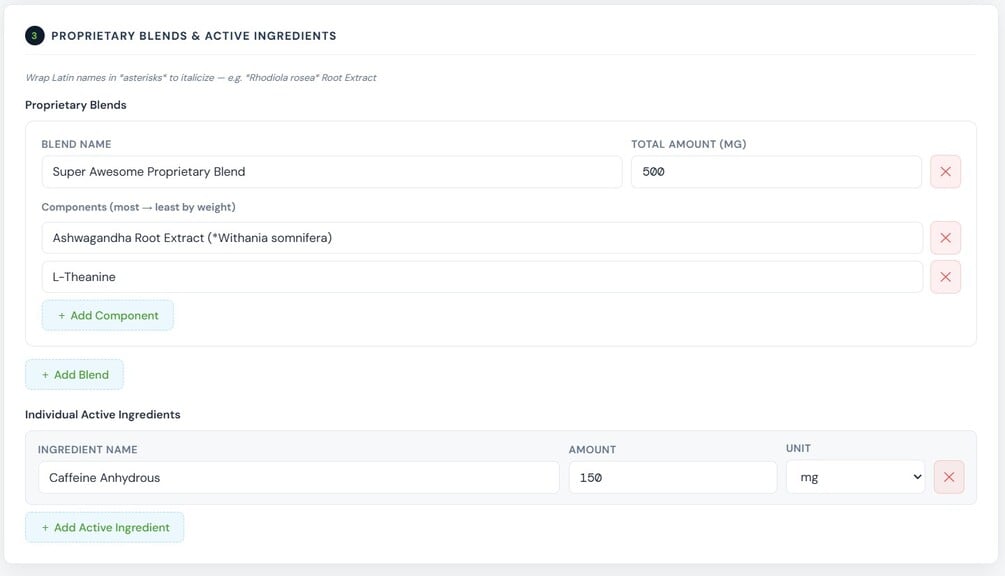
Task: Edit the Ashwagandha Root Extract component field
Action: [481, 238]
